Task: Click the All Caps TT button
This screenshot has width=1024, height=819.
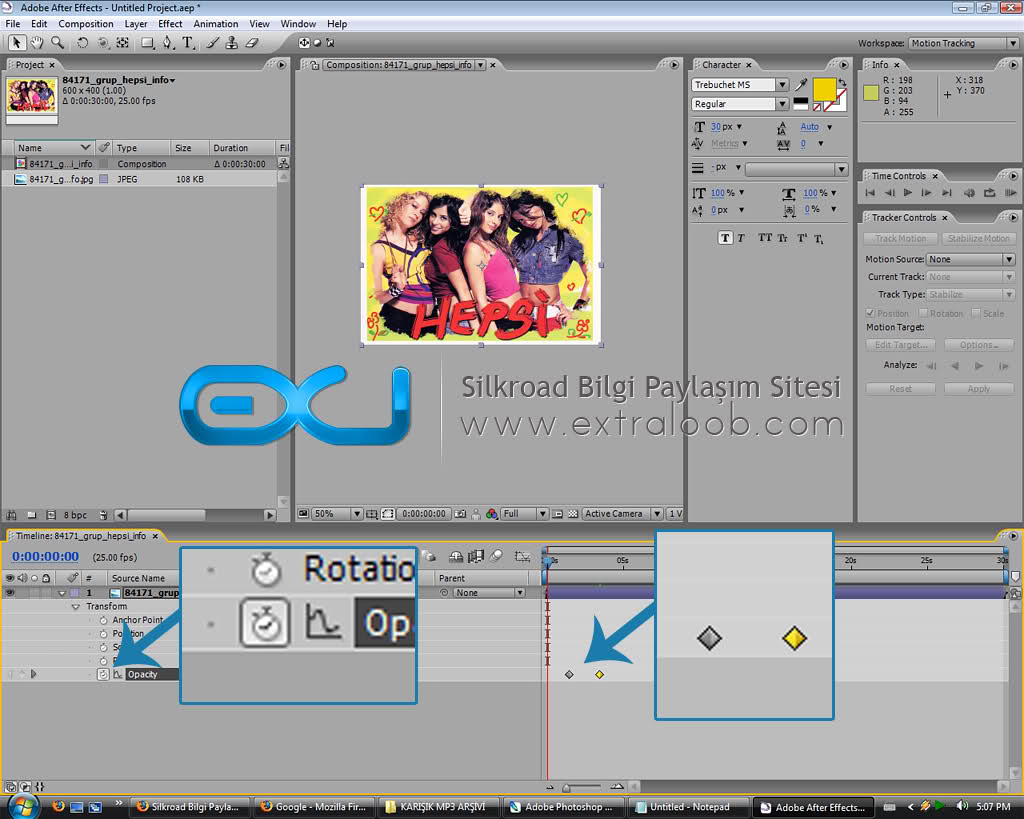Action: [765, 238]
